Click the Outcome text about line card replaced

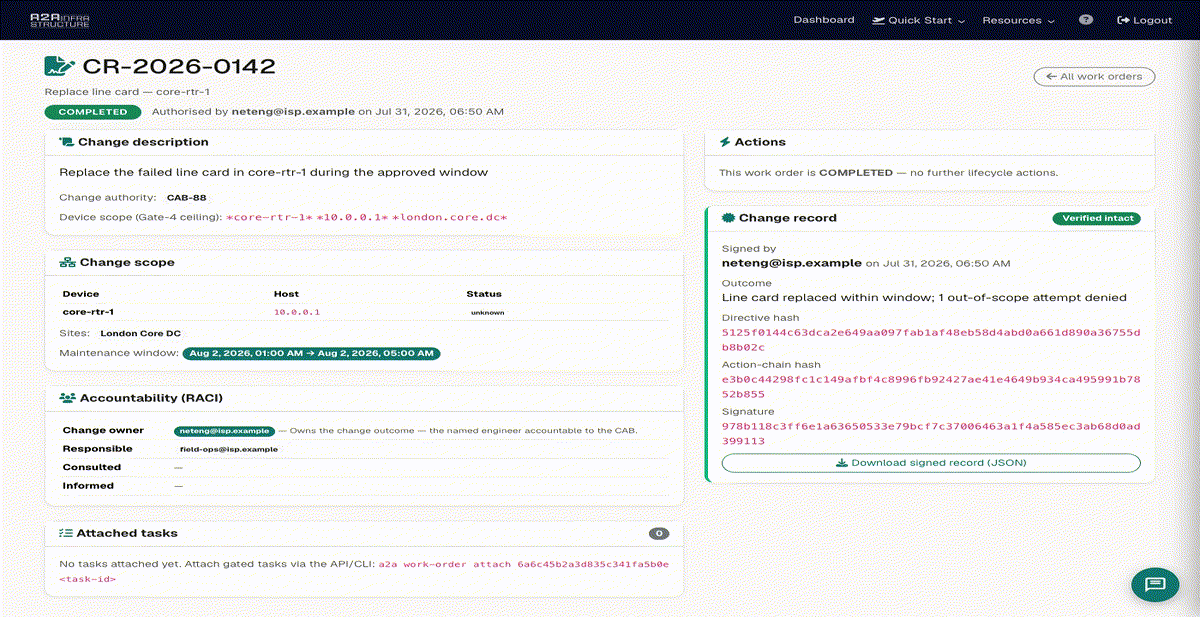(925, 297)
